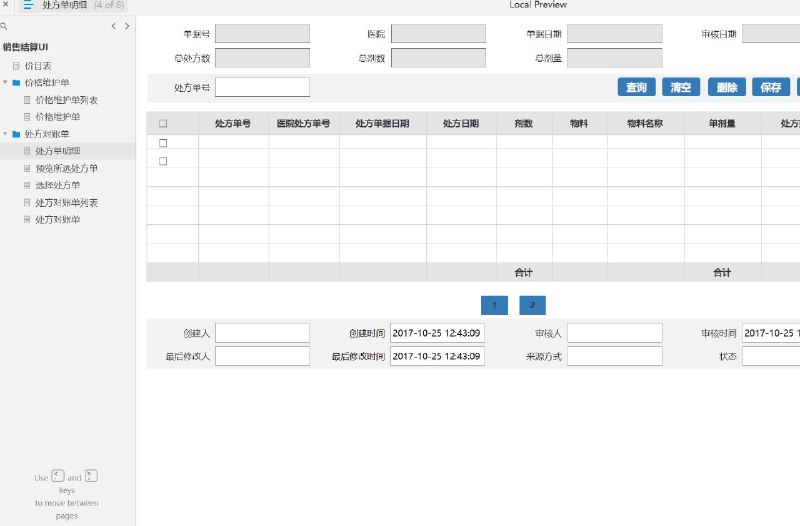This screenshot has width=800, height=526.
Task: Open the 预览所选处方单 page
Action: point(66,168)
